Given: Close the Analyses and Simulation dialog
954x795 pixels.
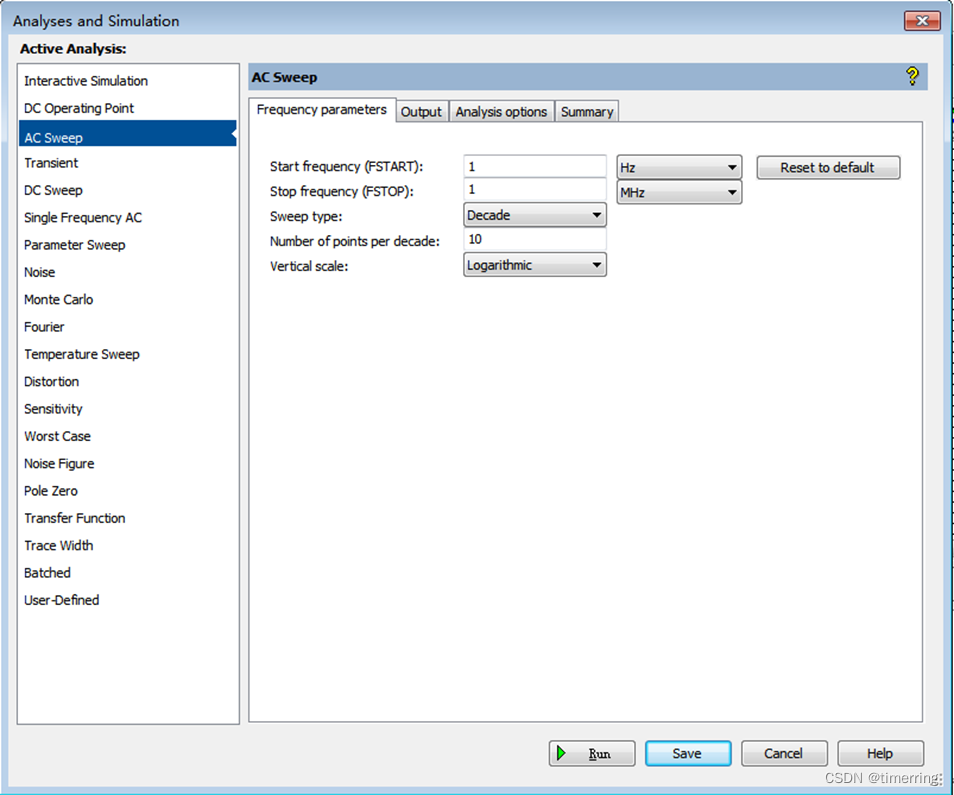Looking at the screenshot, I should pyautogui.click(x=922, y=21).
